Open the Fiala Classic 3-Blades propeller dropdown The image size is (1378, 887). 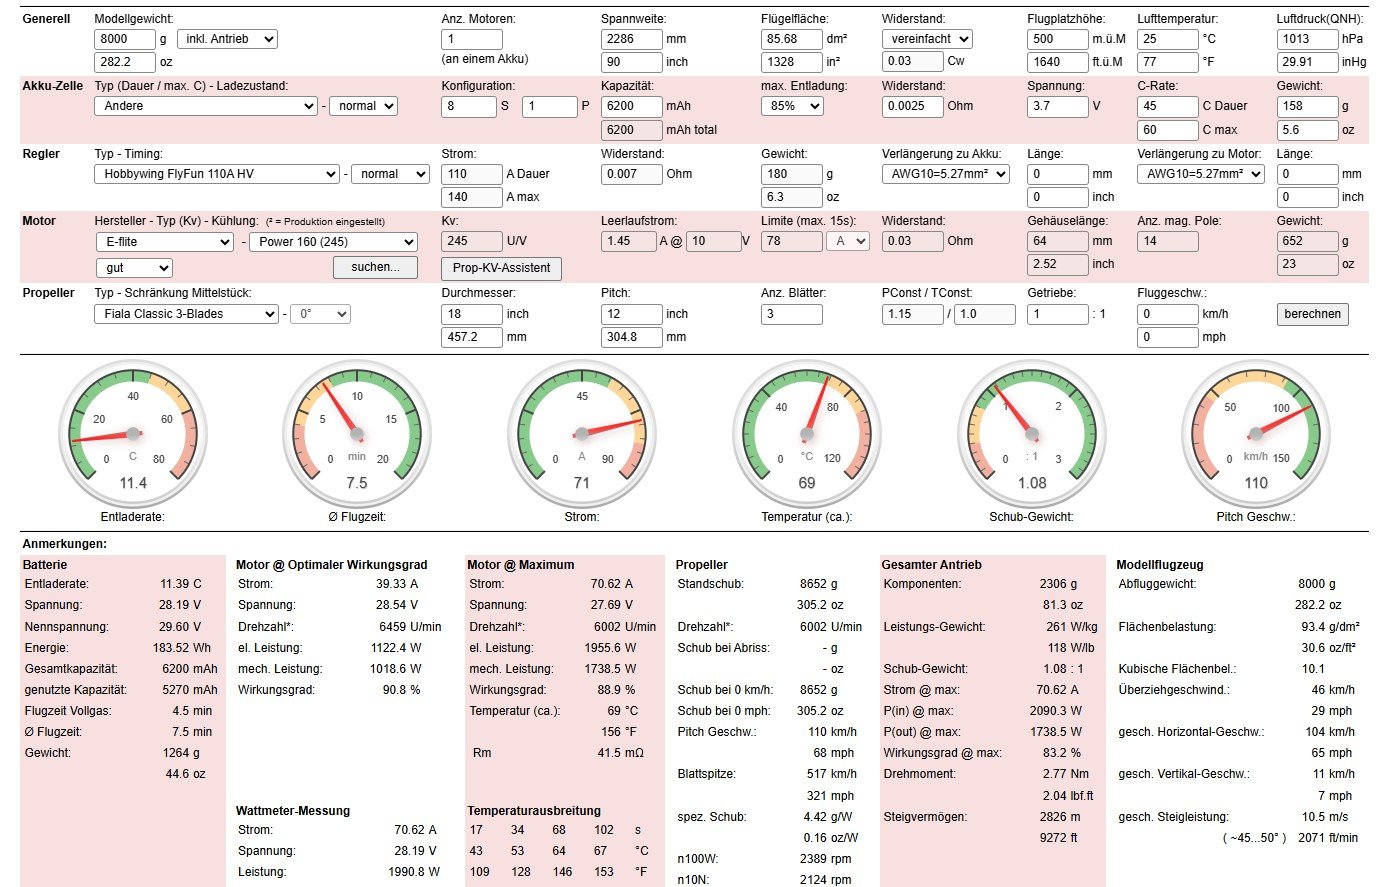click(x=186, y=314)
